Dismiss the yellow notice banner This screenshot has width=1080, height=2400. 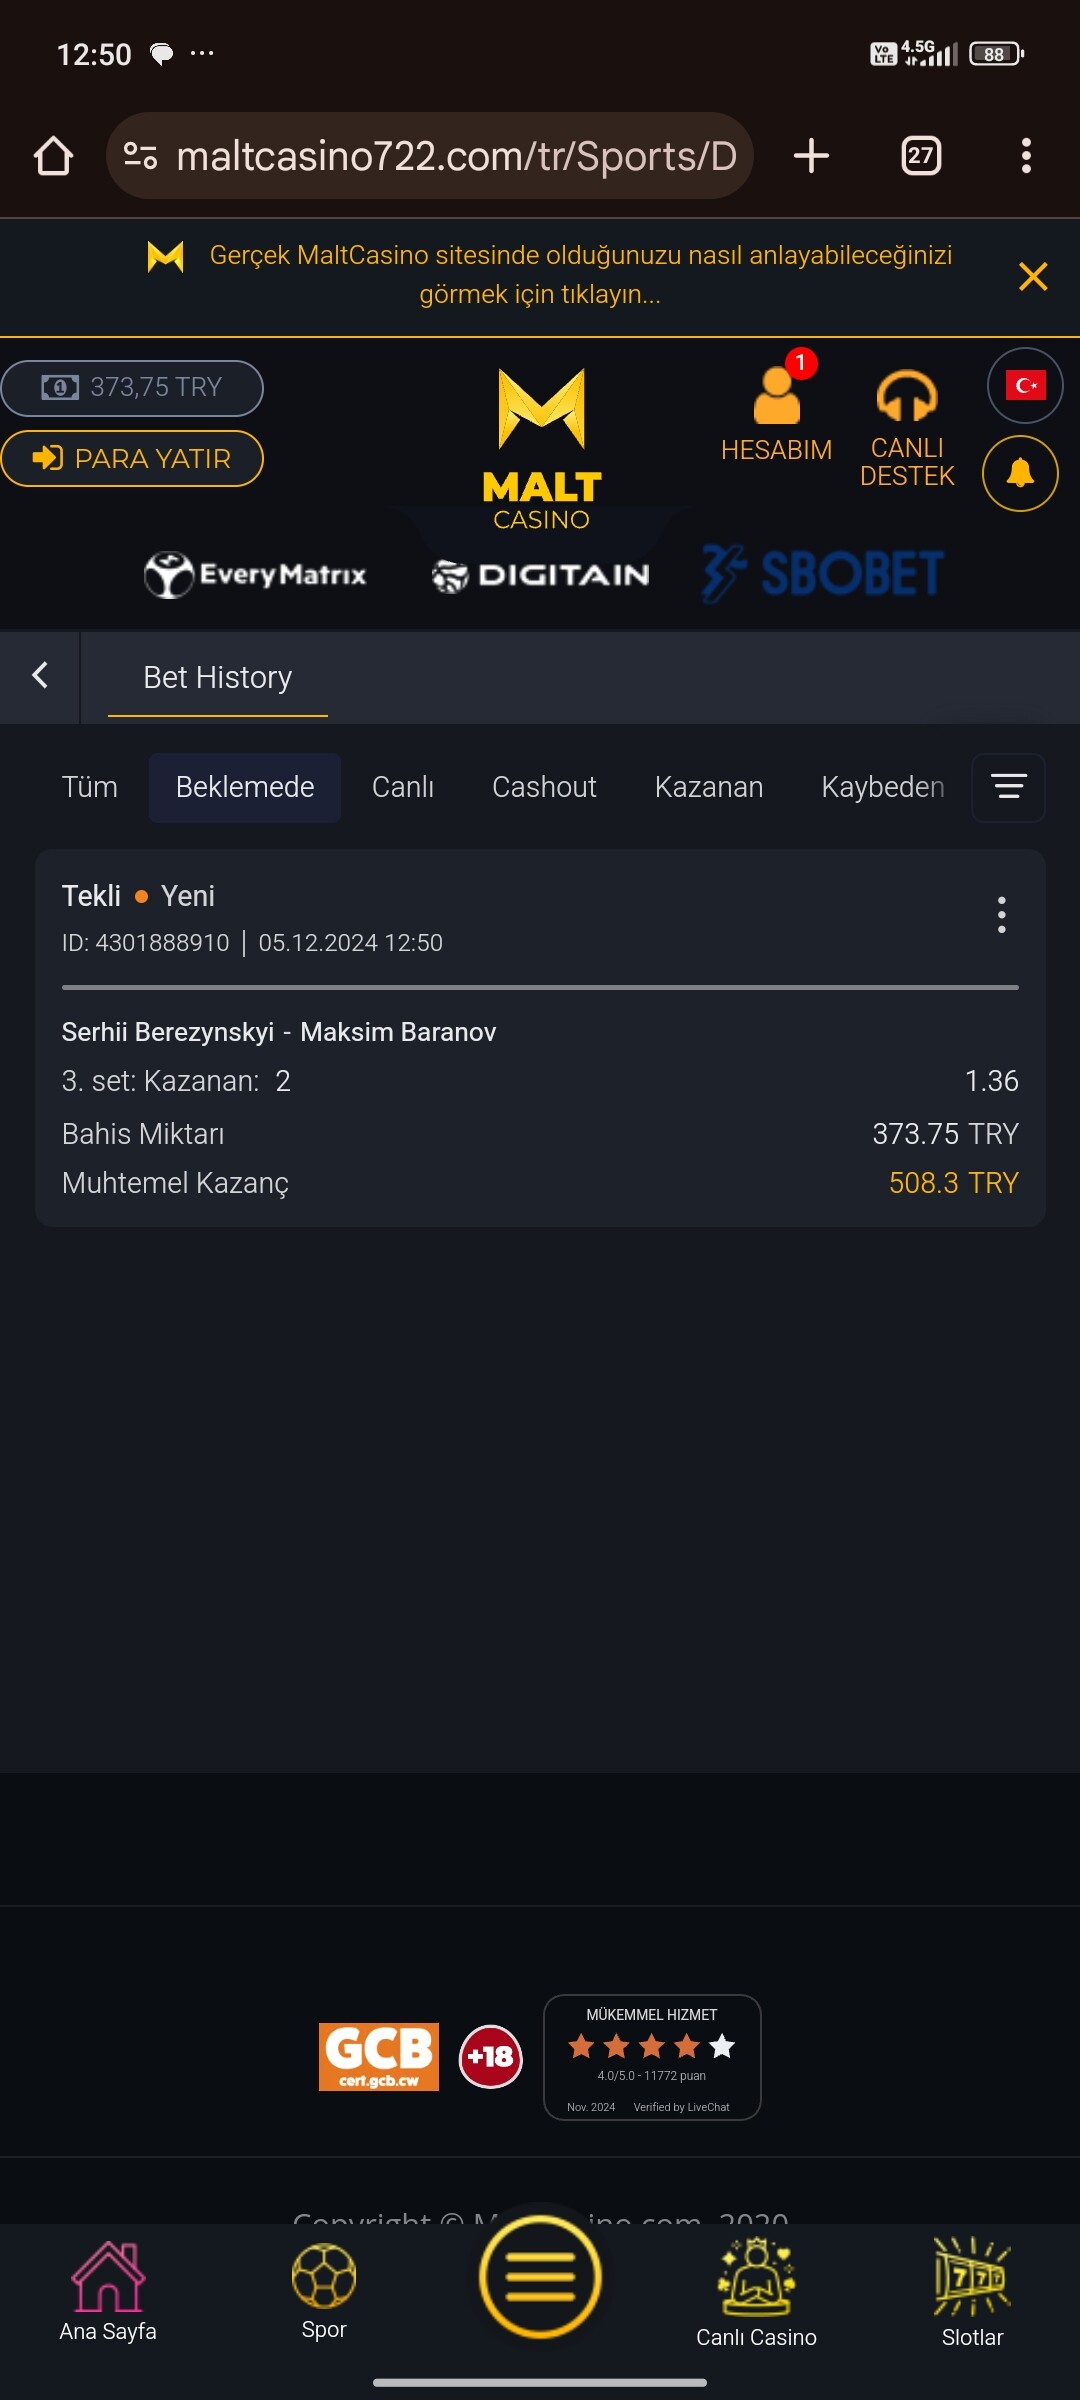(1032, 276)
